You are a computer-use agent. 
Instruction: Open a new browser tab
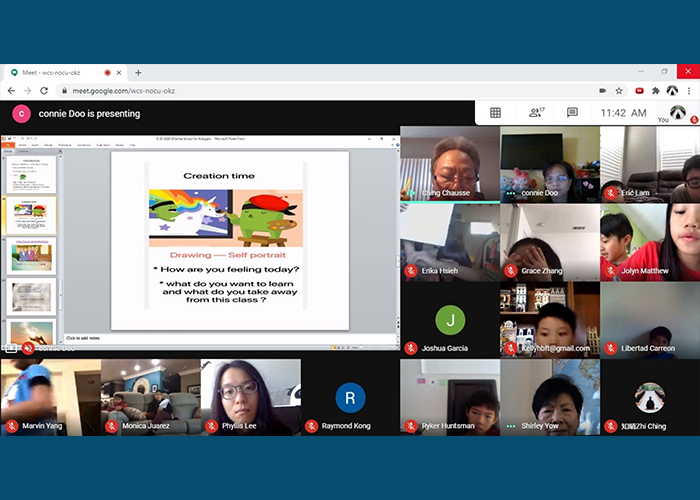point(138,72)
